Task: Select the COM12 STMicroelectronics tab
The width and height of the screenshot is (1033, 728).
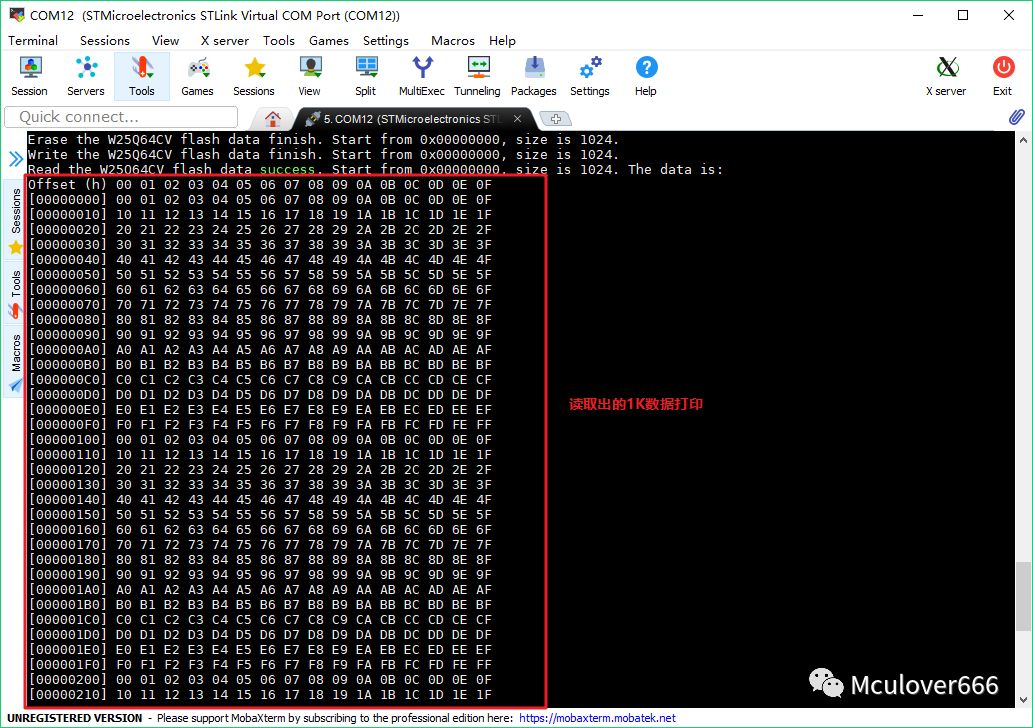Action: 412,119
